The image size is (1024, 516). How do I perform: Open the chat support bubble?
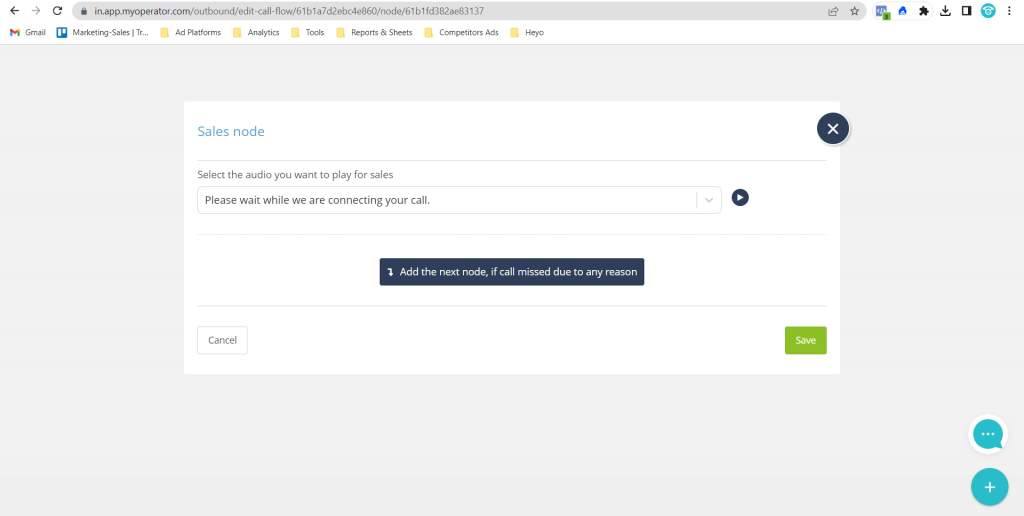(x=988, y=434)
